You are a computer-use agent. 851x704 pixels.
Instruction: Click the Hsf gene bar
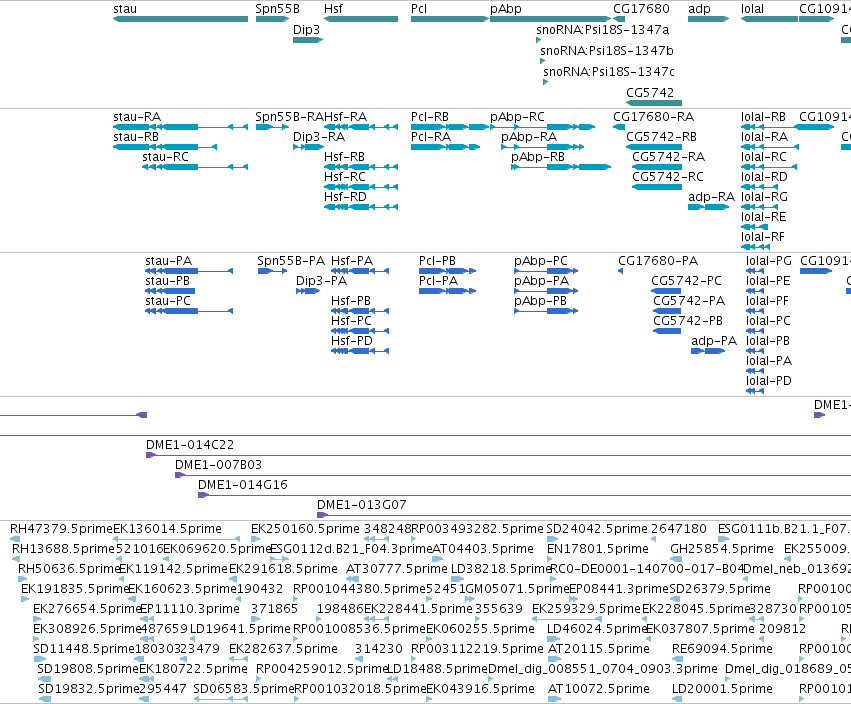(x=361, y=19)
